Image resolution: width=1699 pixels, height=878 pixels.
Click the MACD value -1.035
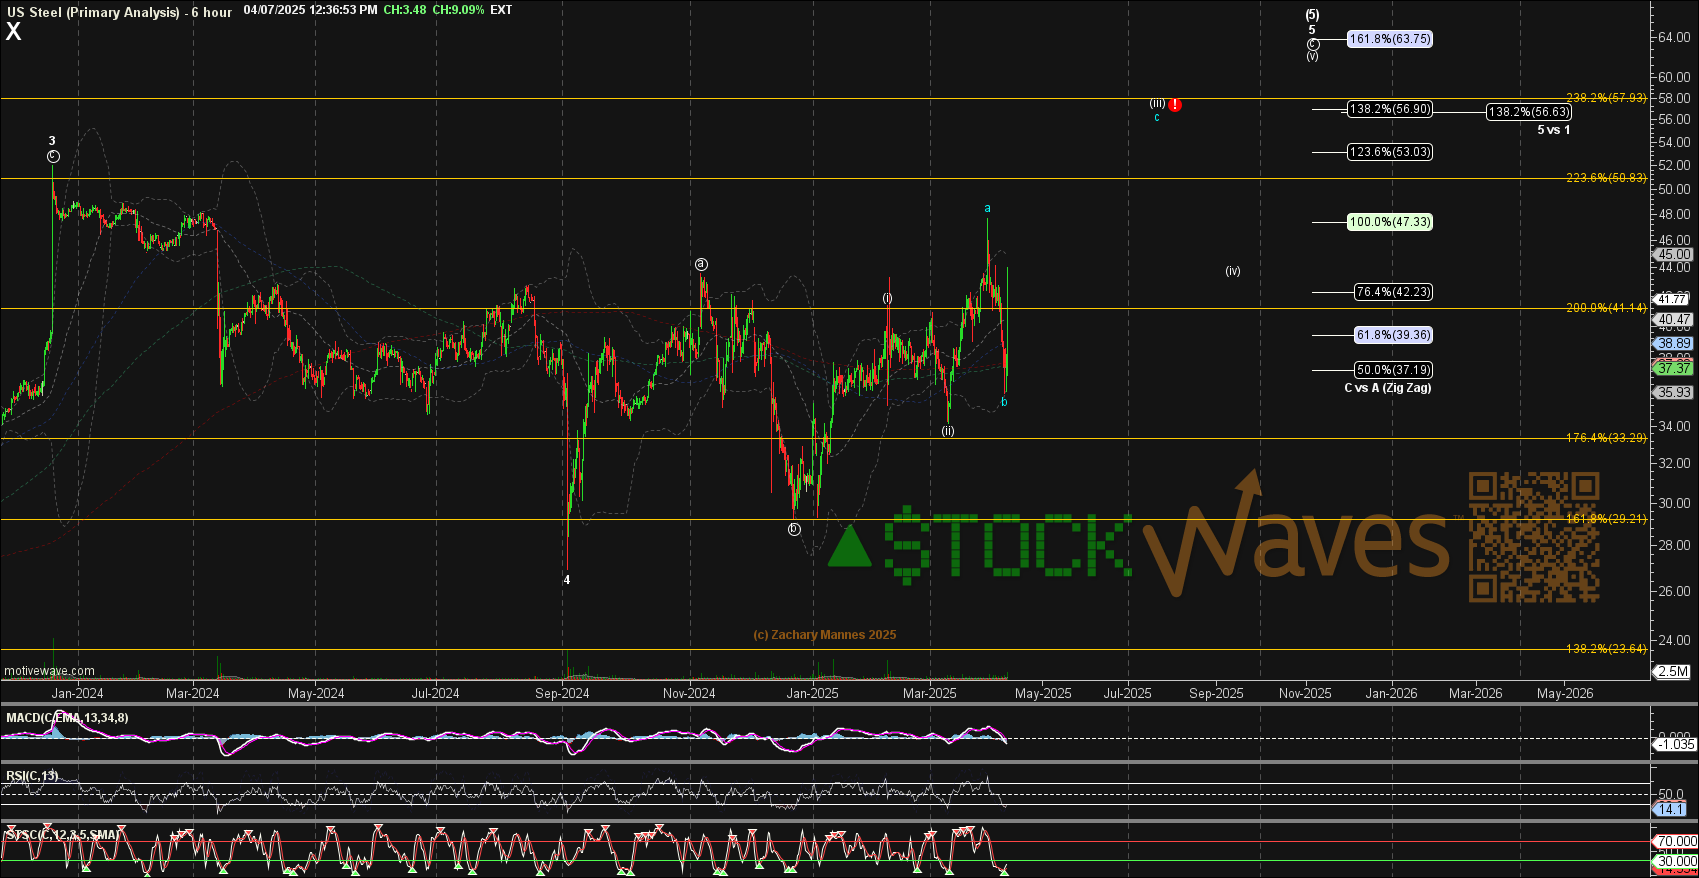pyautogui.click(x=1675, y=744)
